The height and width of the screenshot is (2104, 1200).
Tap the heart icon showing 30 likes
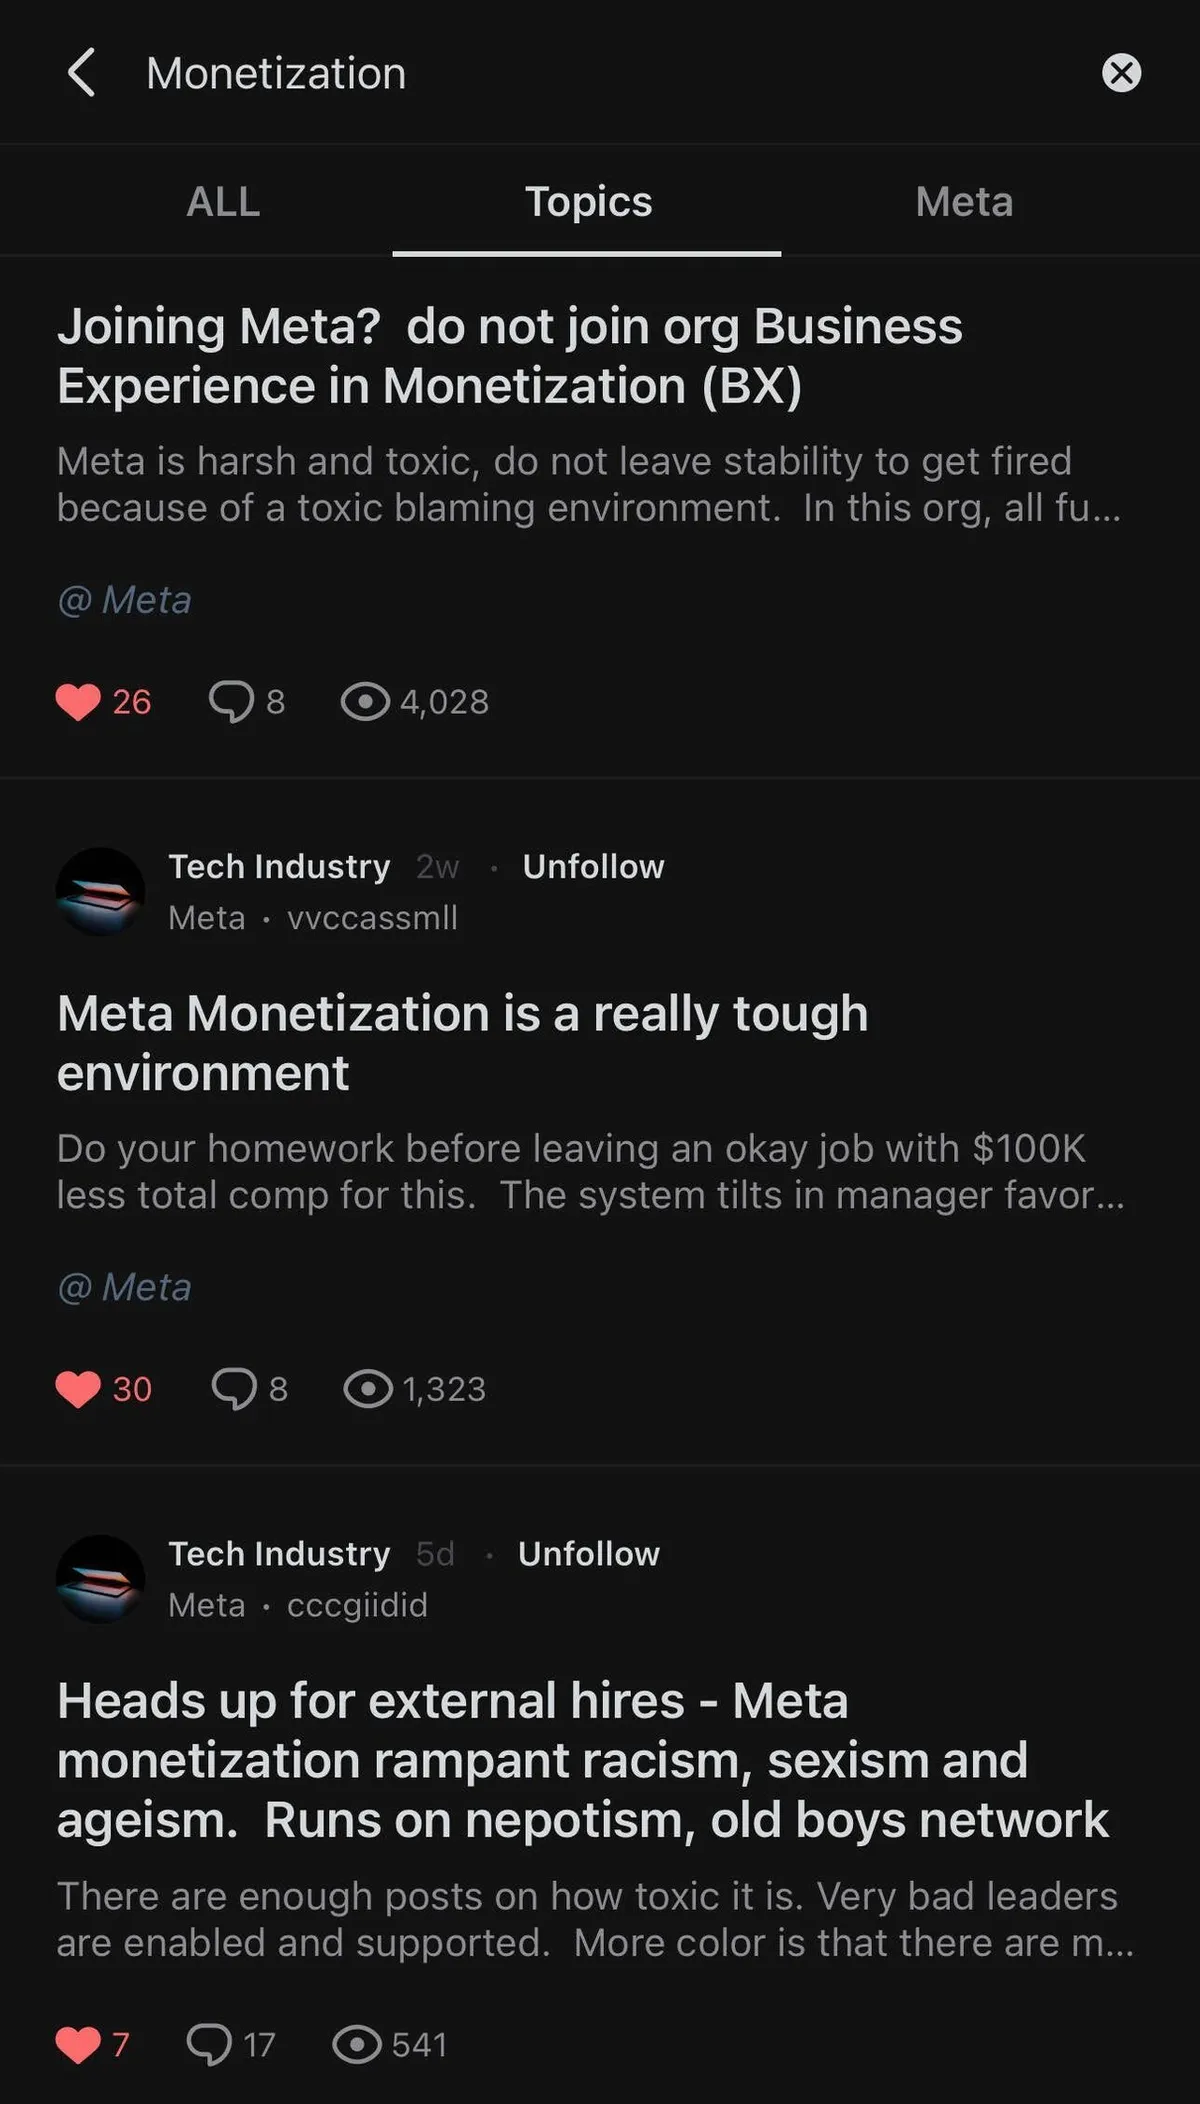tap(78, 1389)
